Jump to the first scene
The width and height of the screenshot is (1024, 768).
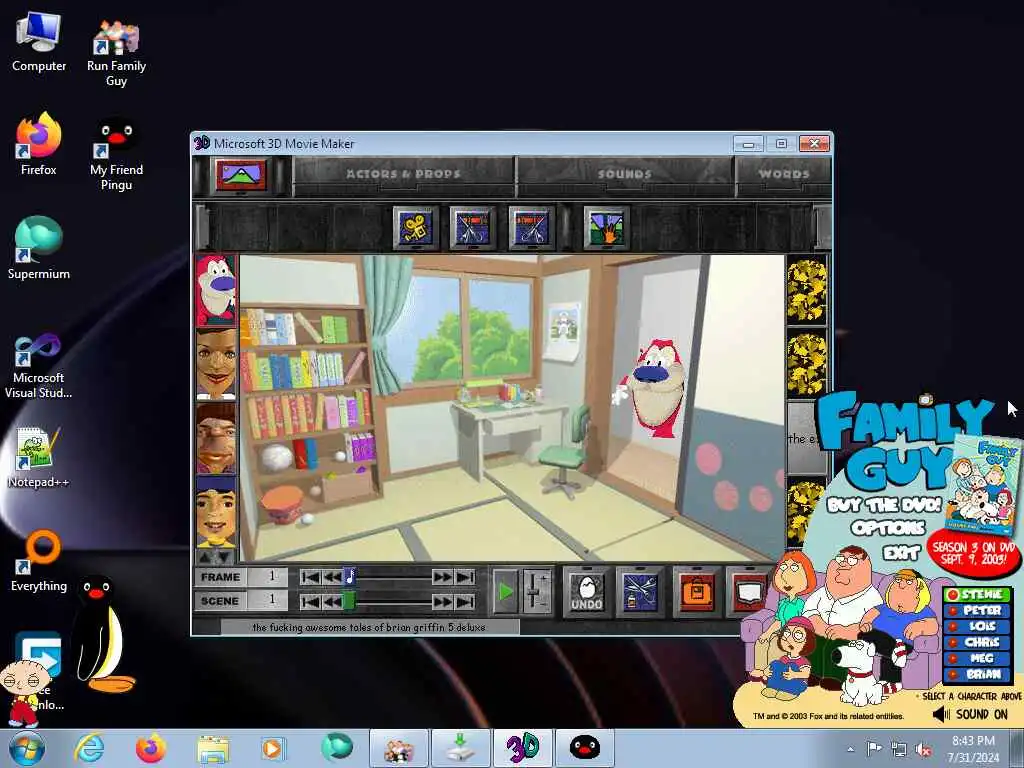(x=310, y=601)
